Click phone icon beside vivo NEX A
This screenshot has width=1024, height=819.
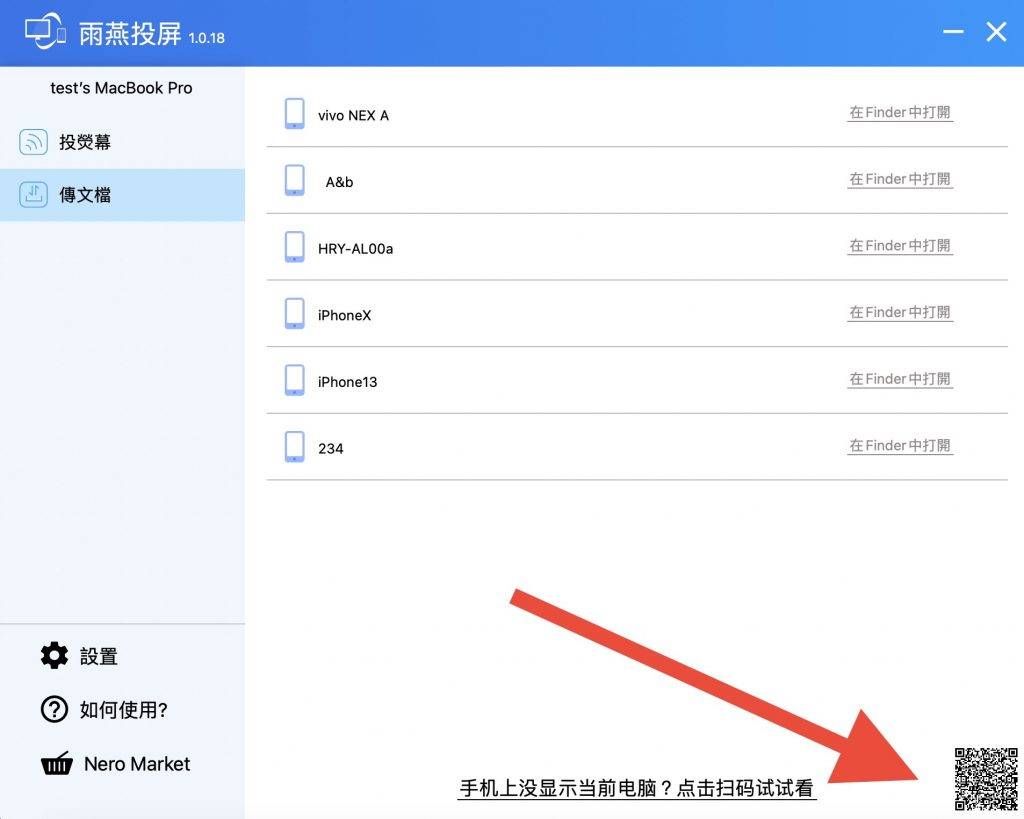point(295,114)
